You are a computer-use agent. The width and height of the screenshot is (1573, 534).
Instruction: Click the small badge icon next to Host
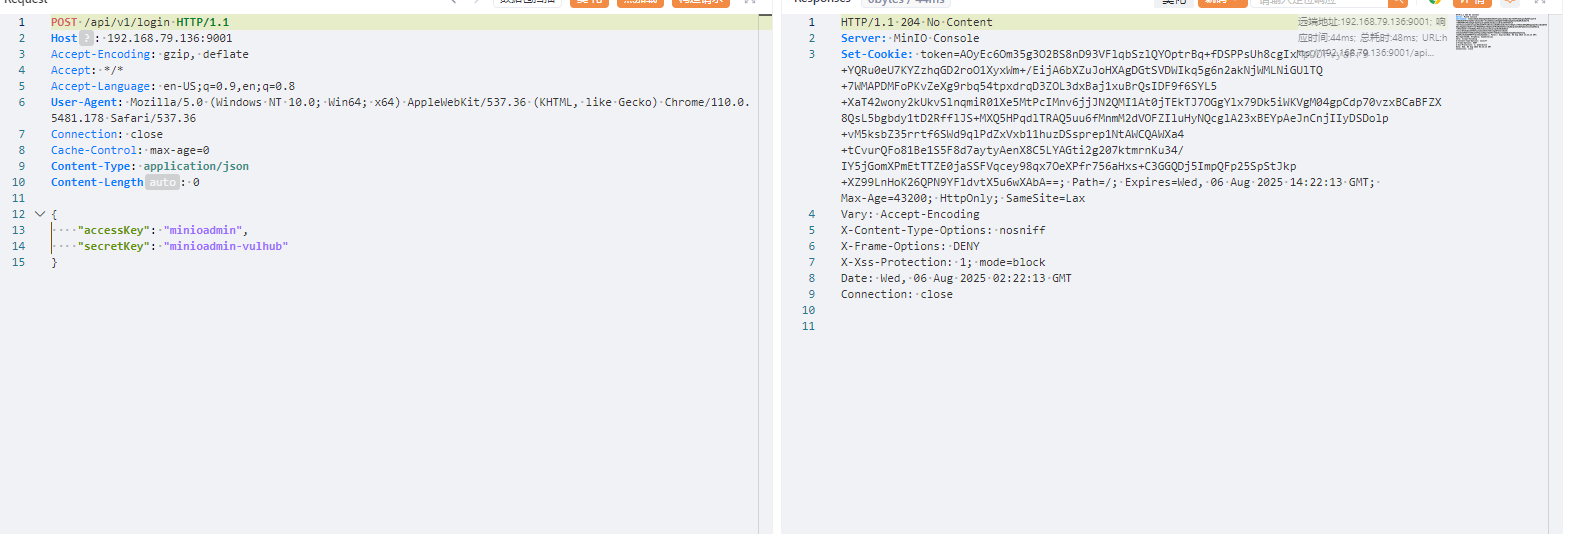[86, 38]
